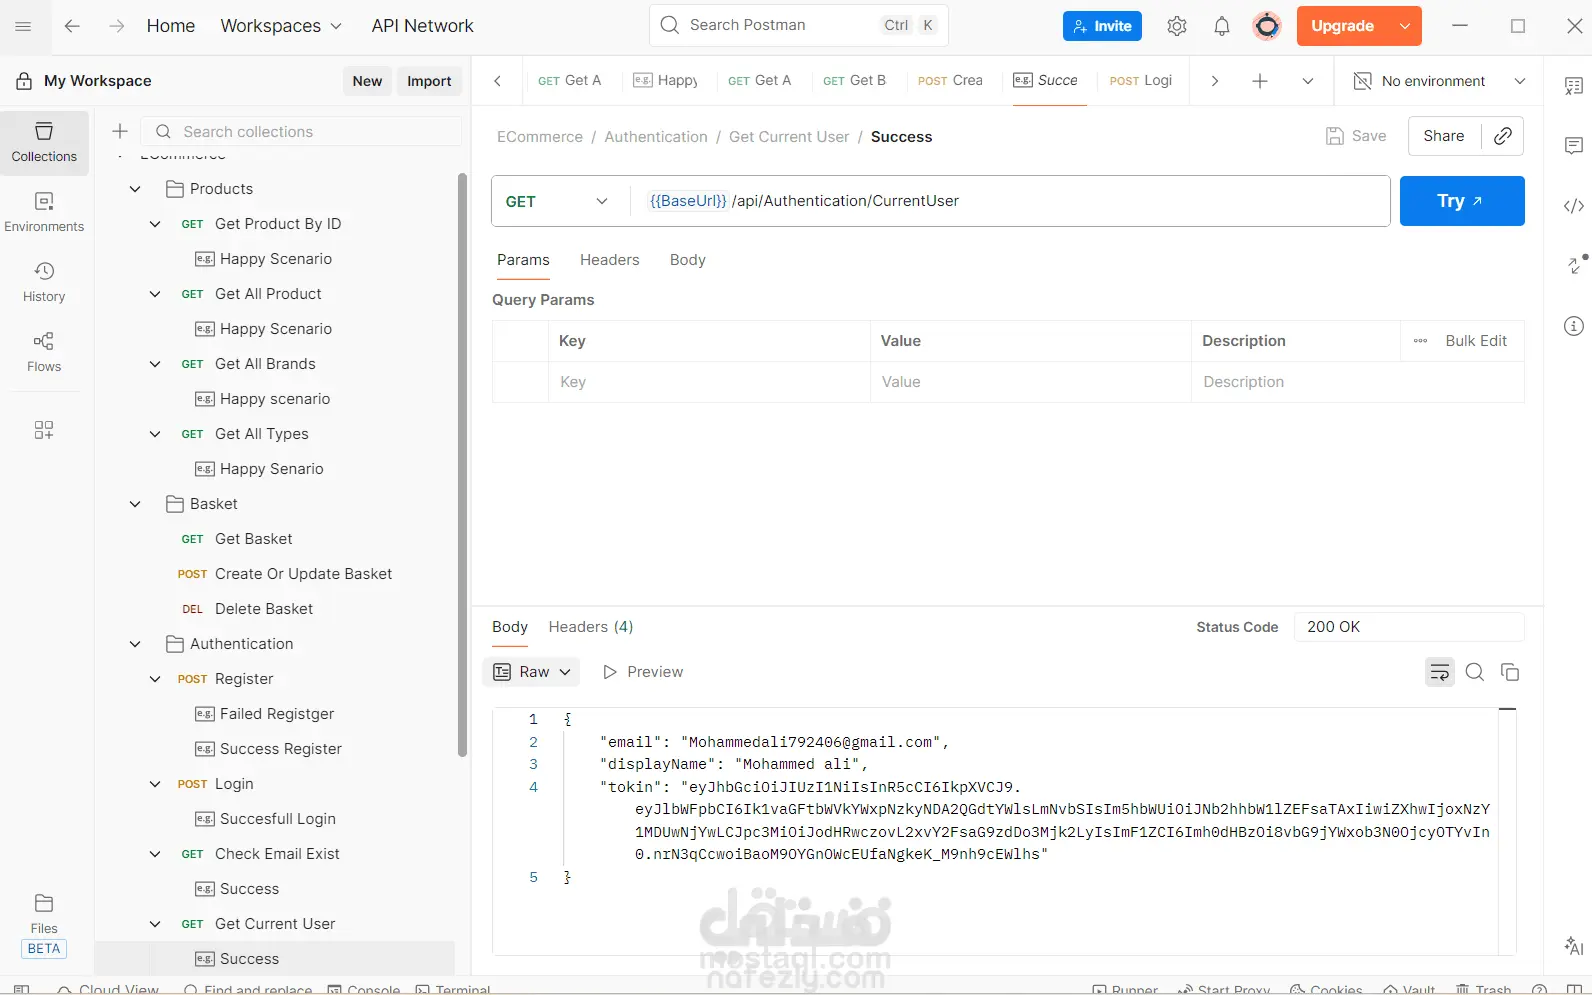
Task: Open Flows in the sidebar
Action: coord(44,353)
